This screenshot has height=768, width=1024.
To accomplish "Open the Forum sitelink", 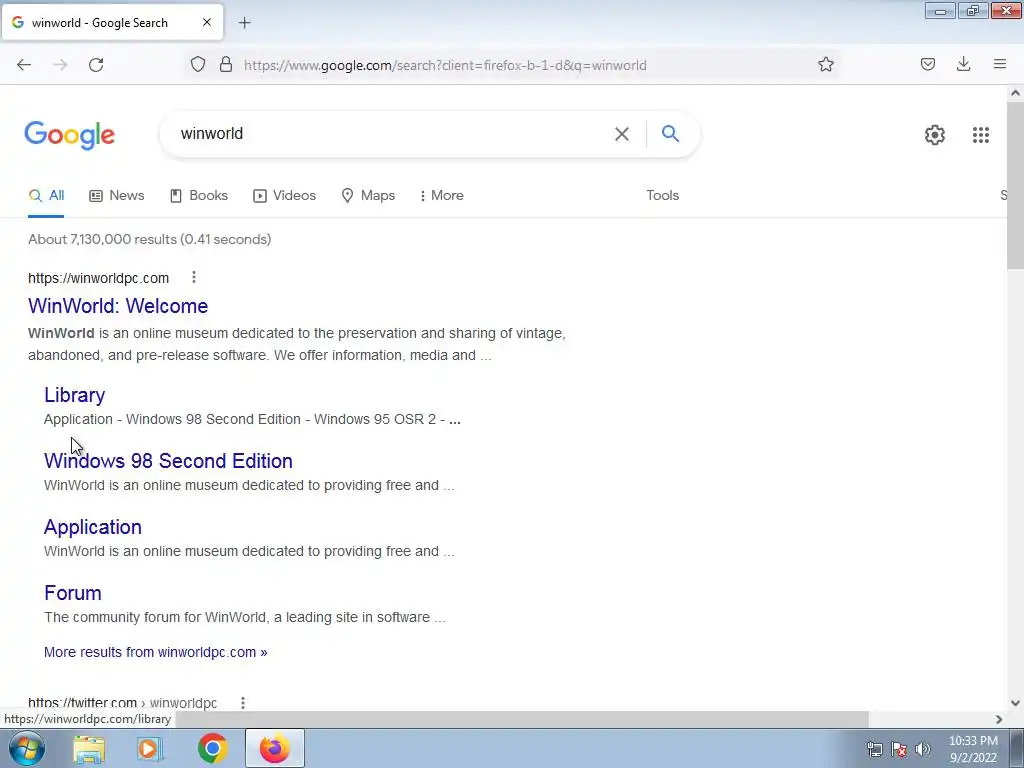I will coord(72,592).
